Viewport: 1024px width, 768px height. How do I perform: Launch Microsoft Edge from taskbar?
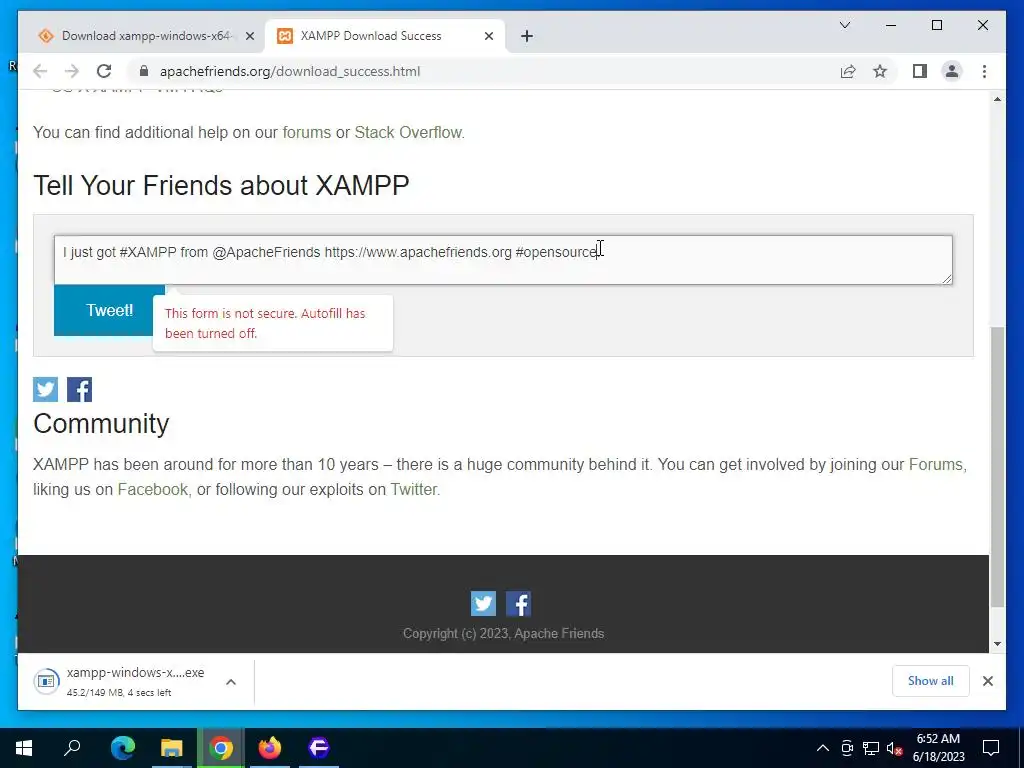123,748
